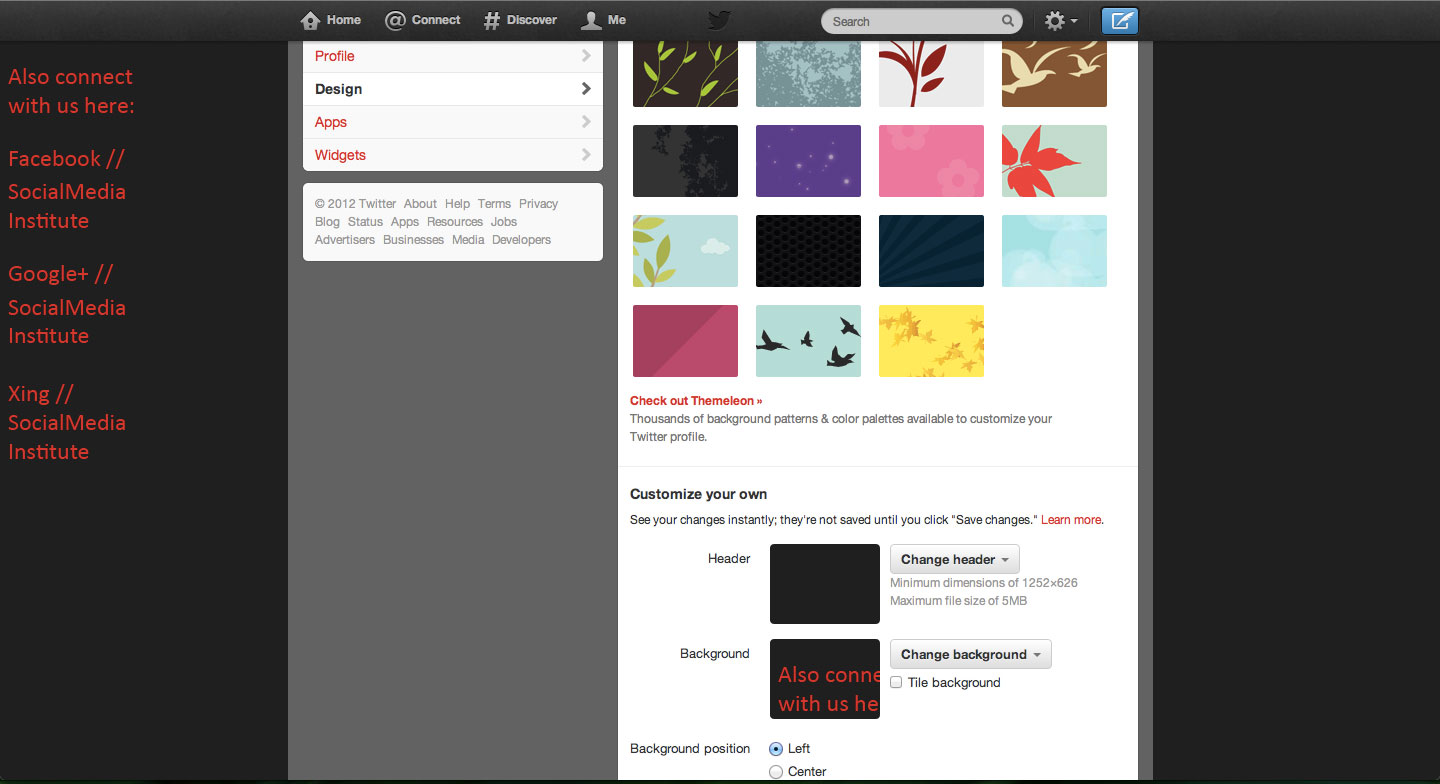This screenshot has width=1440, height=784.
Task: Select the pink flowers theme
Action: click(x=931, y=161)
